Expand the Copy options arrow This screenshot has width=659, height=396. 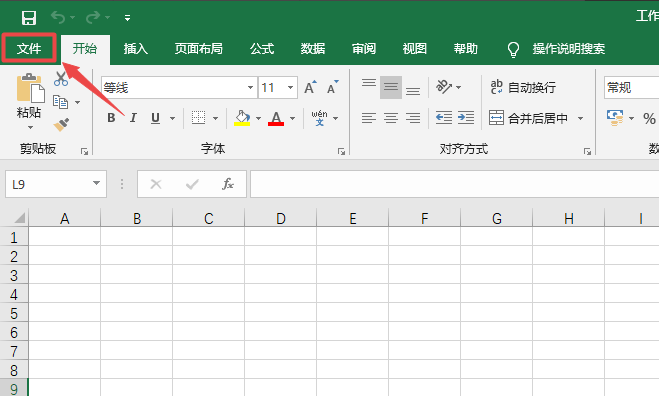pyautogui.click(x=77, y=102)
